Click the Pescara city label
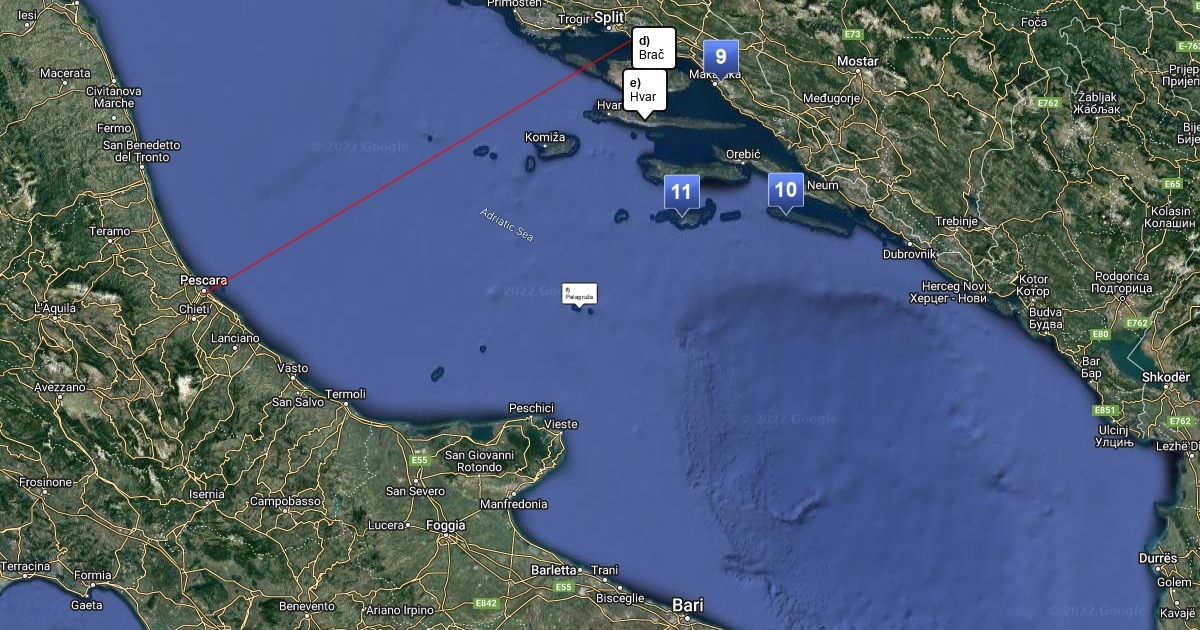This screenshot has height=630, width=1200. (204, 280)
